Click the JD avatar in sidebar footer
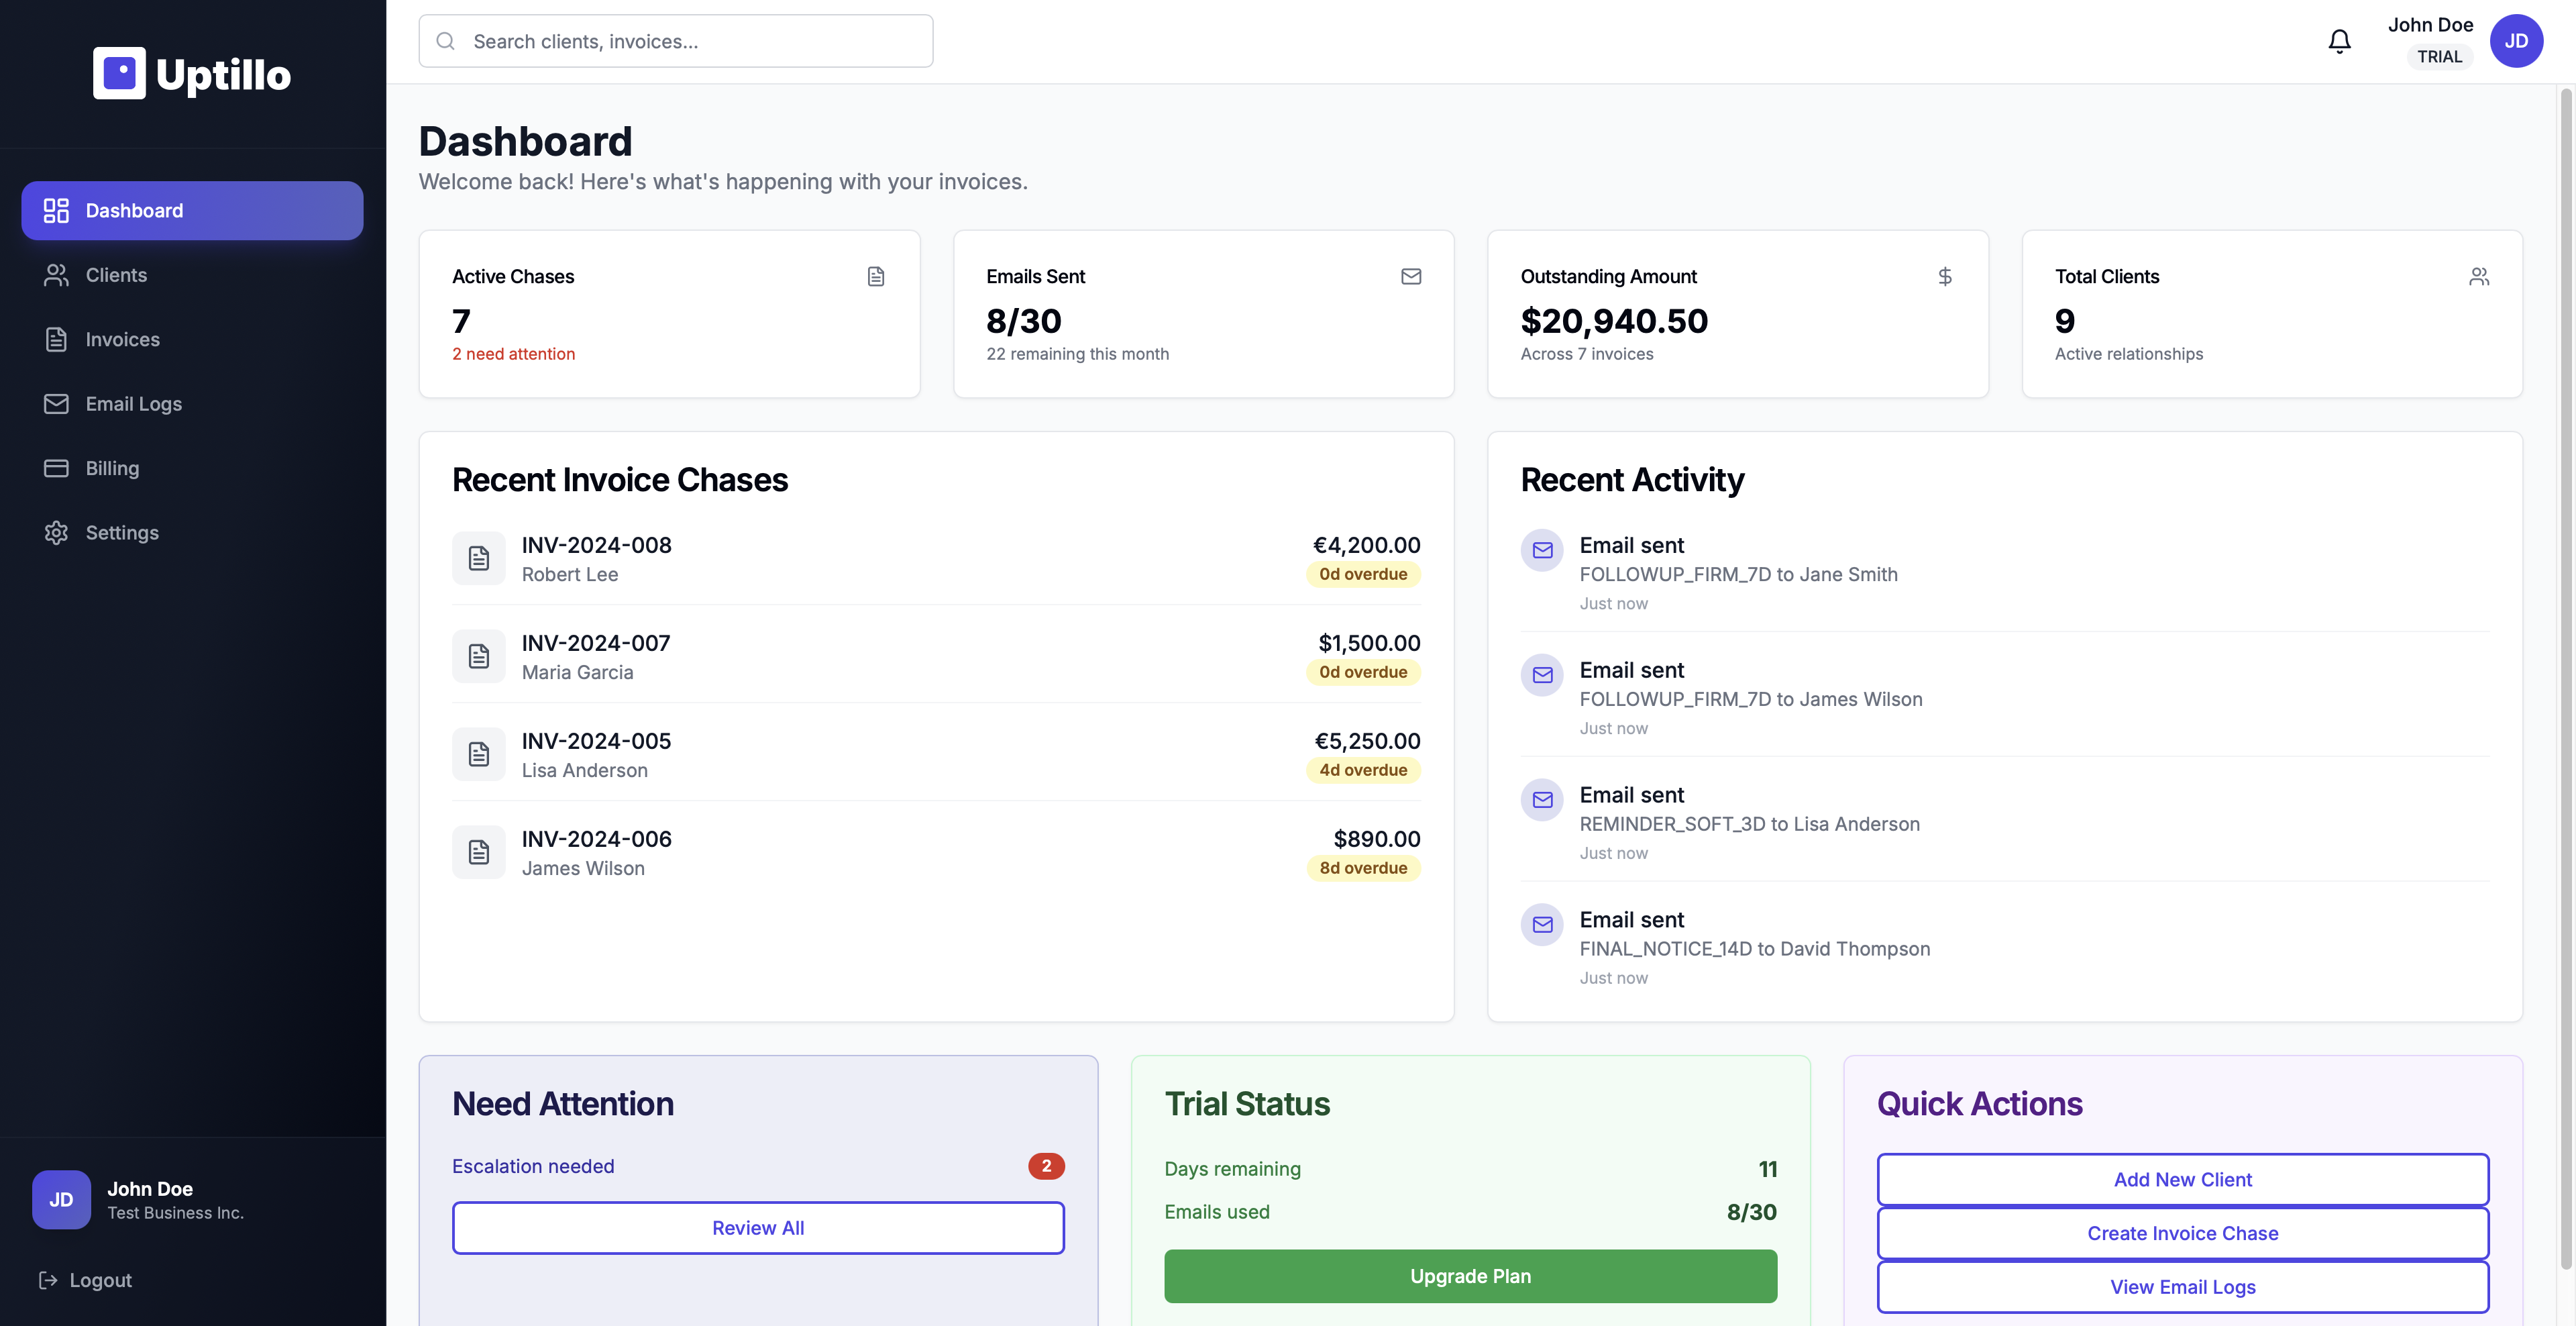This screenshot has height=1326, width=2576. [61, 1200]
